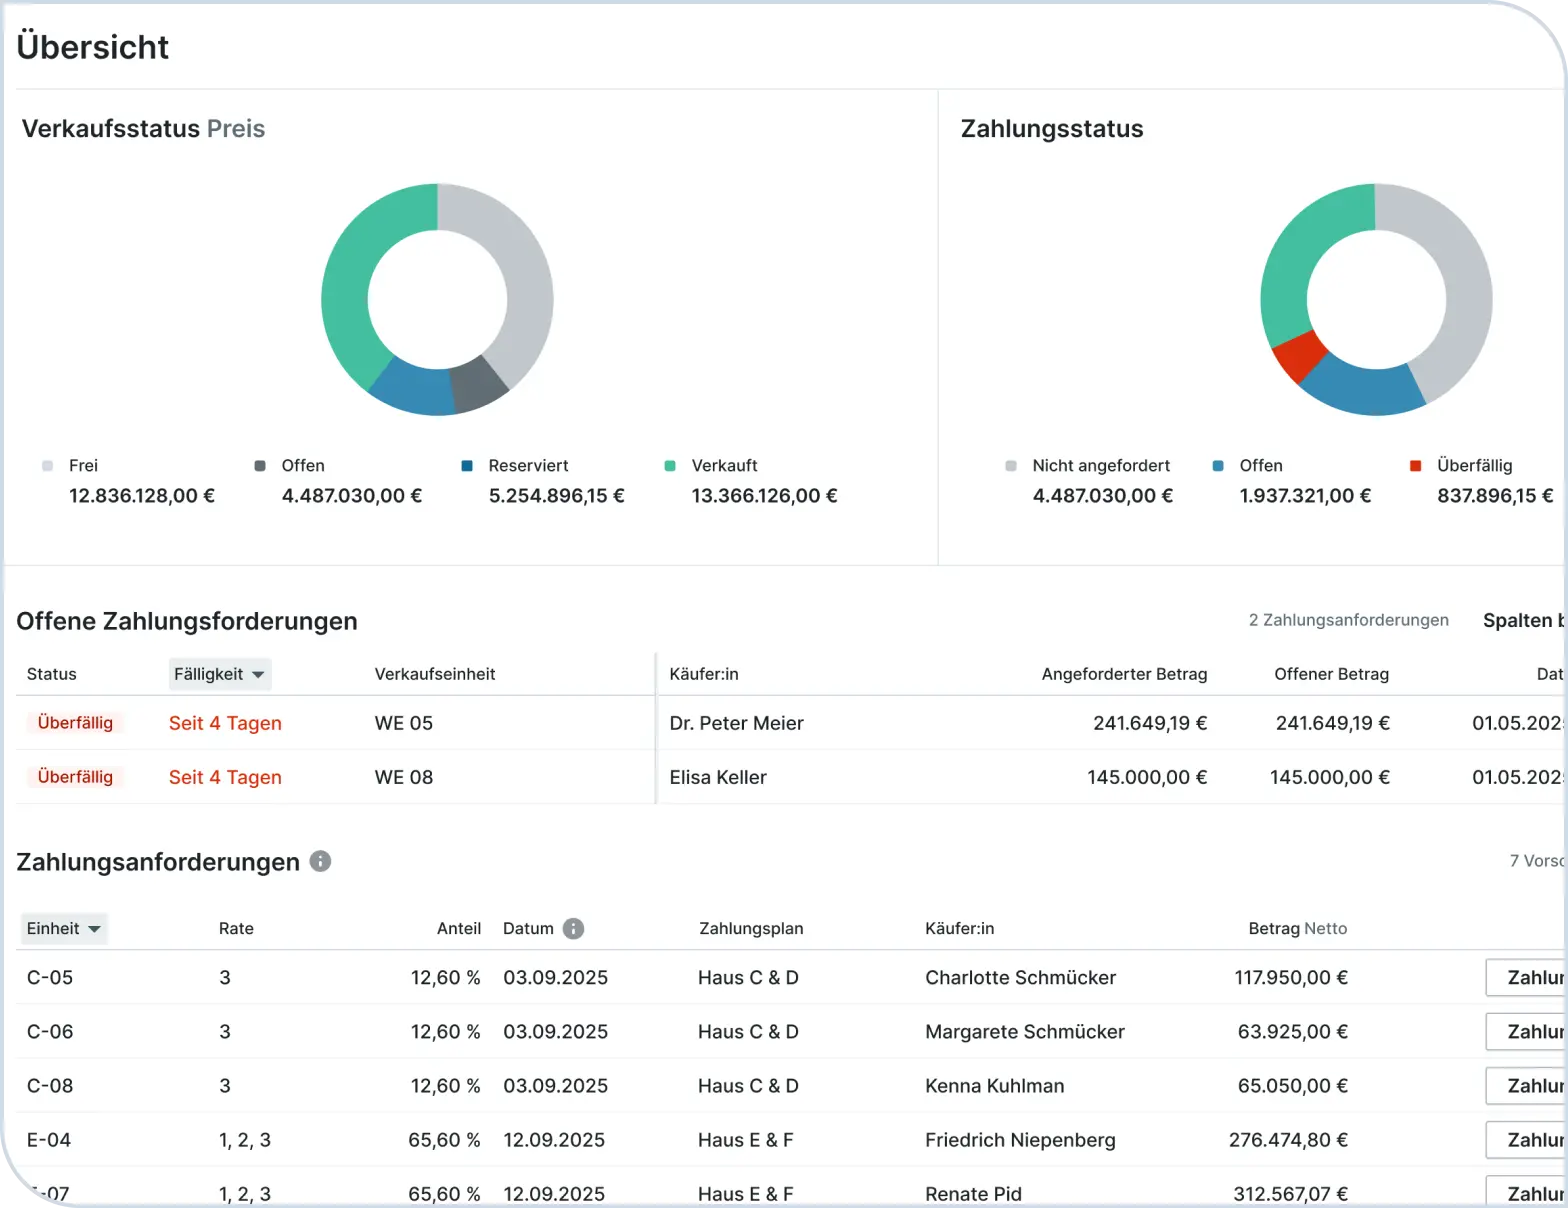Click Zahlung button in row C-08
The image size is (1568, 1208).
[1526, 1086]
